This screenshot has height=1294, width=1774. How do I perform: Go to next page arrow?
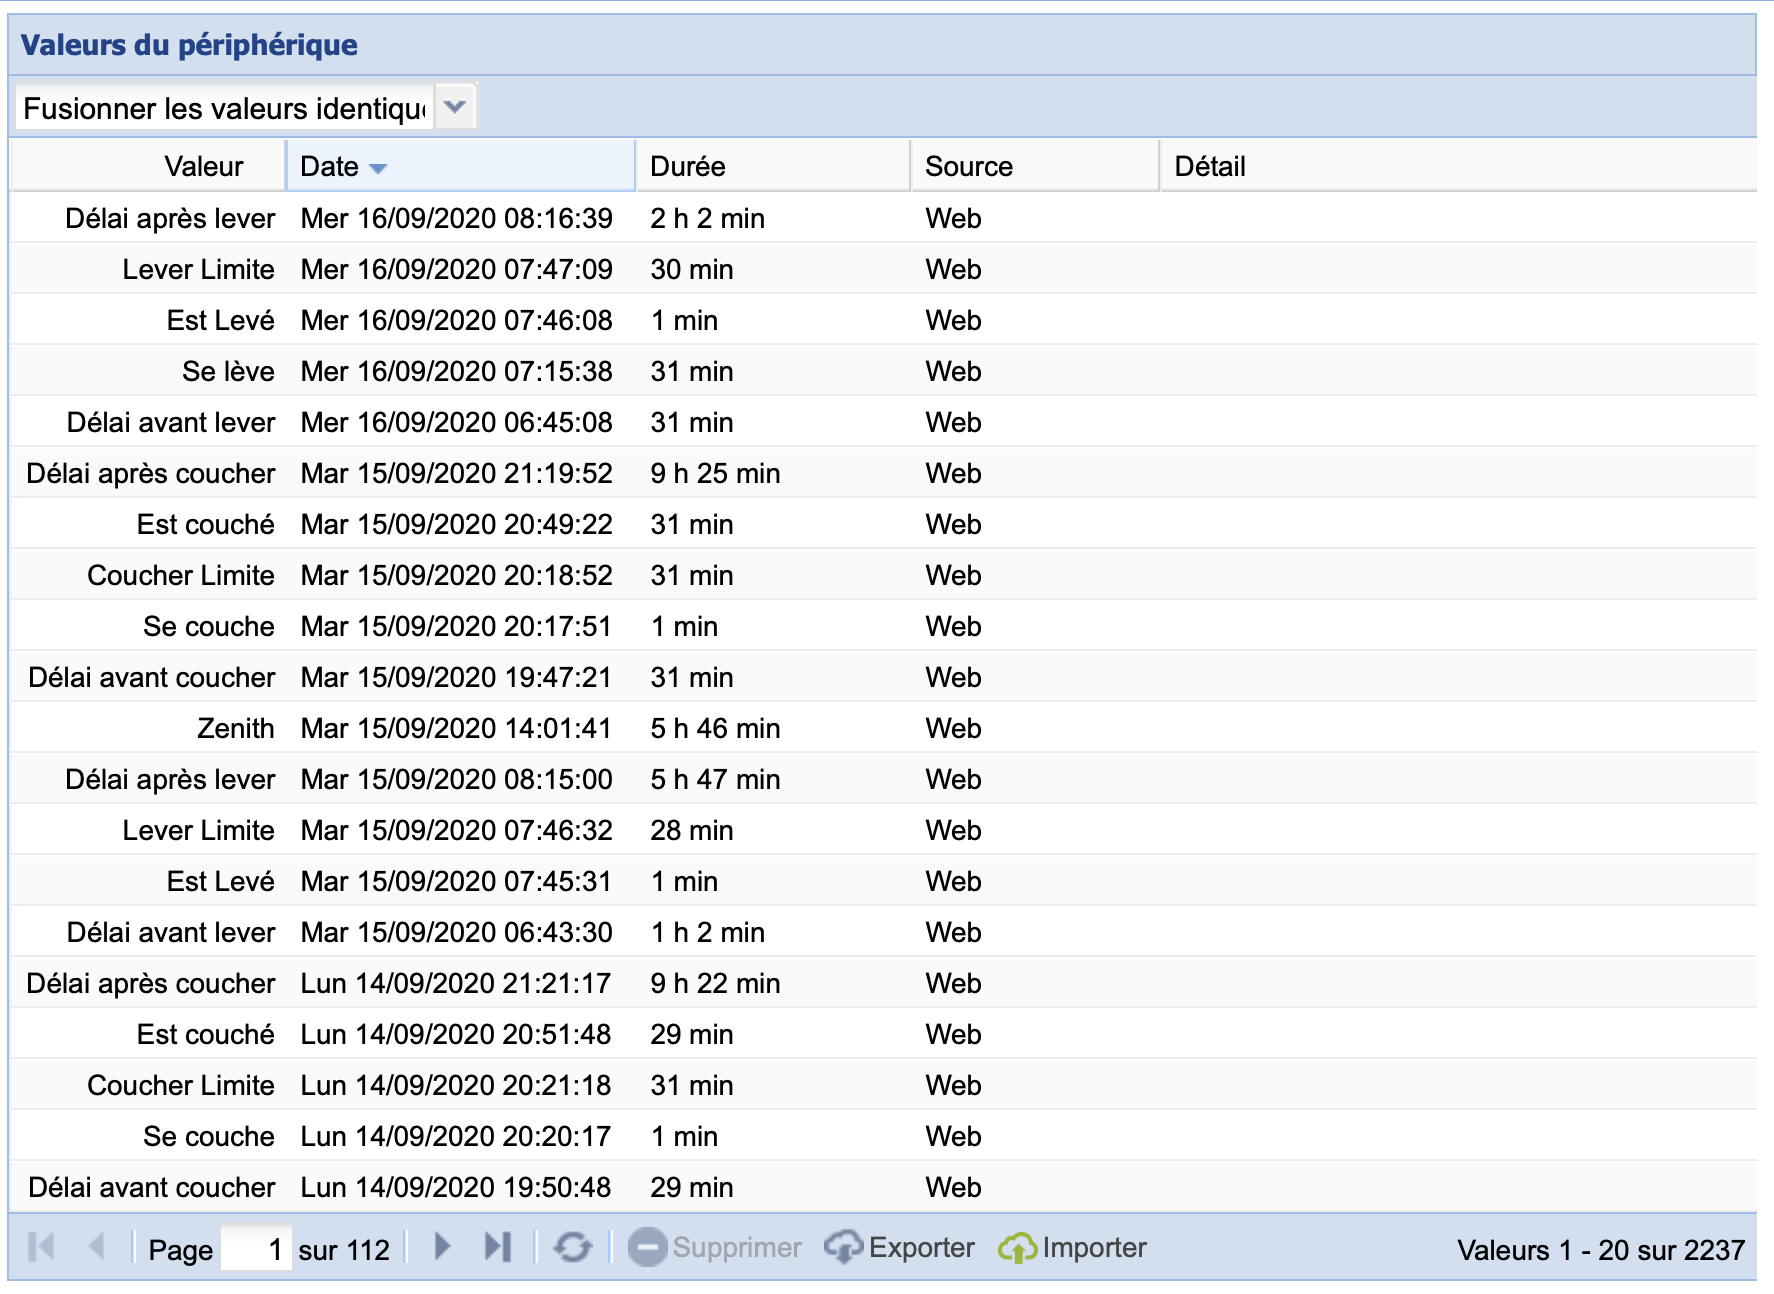tap(443, 1247)
